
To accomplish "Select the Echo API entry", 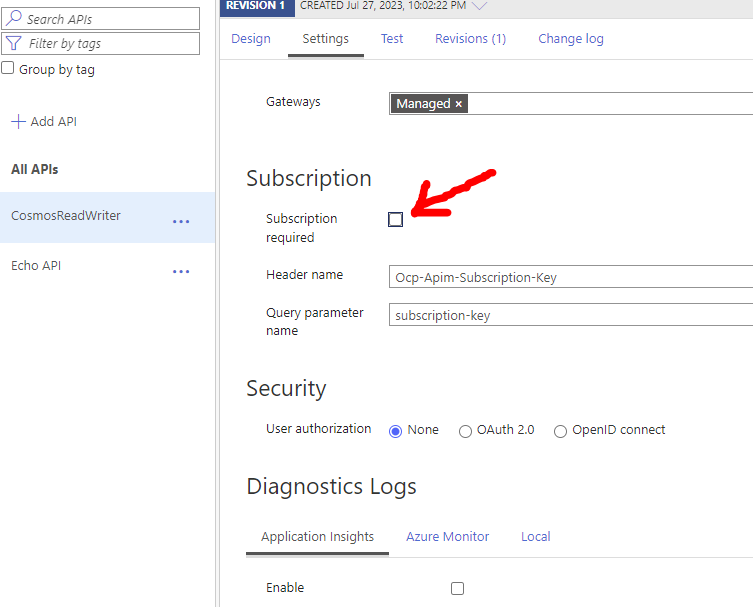I will pos(36,266).
